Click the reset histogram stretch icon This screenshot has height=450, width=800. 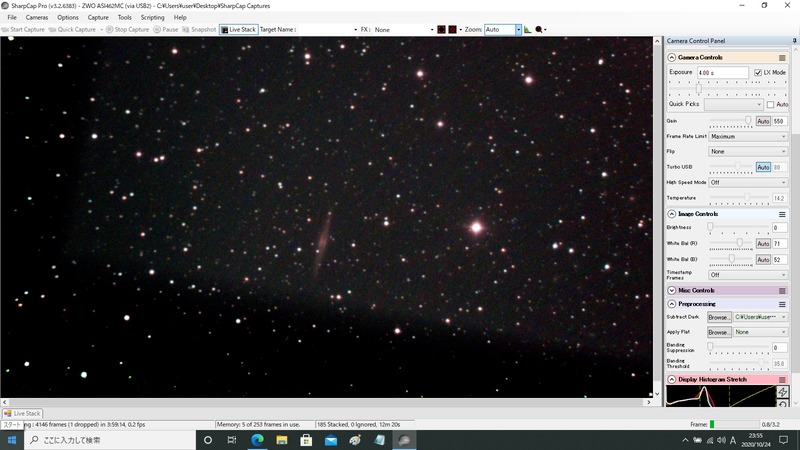(x=783, y=404)
